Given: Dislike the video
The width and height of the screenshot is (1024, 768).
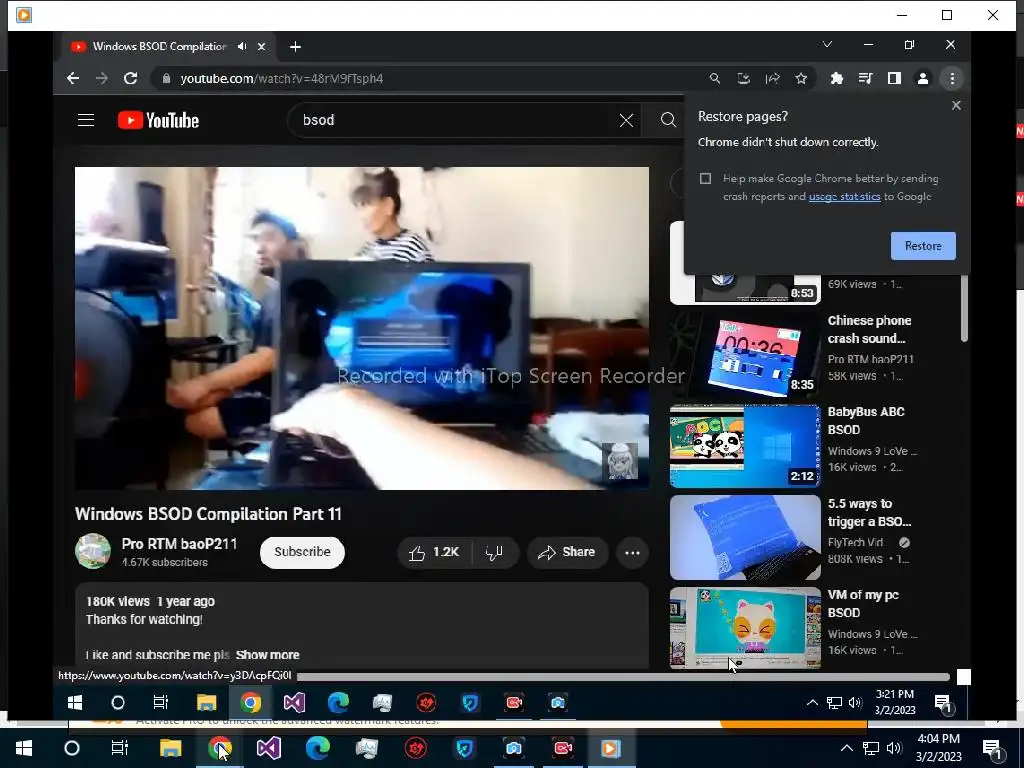Looking at the screenshot, I should [x=494, y=552].
